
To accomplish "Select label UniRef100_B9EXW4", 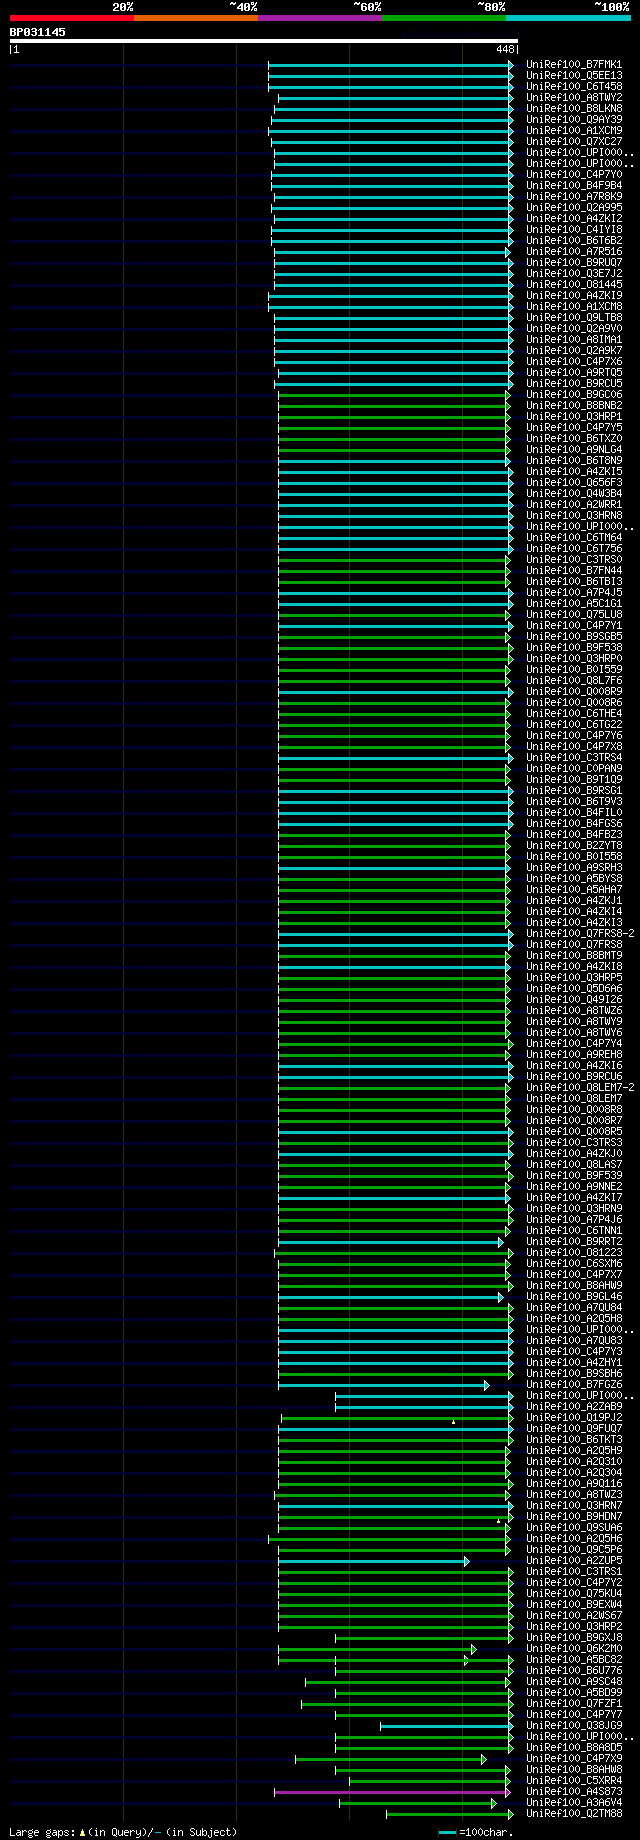I will coord(574,1604).
